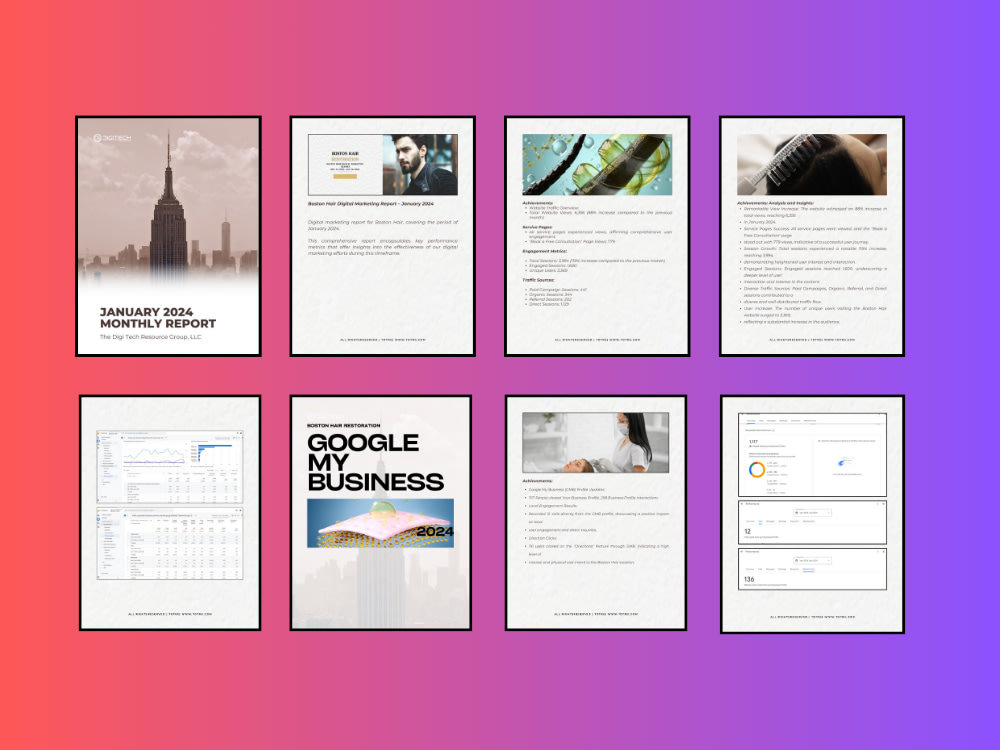Click the 'Traffic Sources:' subheading
Image resolution: width=1000 pixels, height=750 pixels.
pos(538,280)
